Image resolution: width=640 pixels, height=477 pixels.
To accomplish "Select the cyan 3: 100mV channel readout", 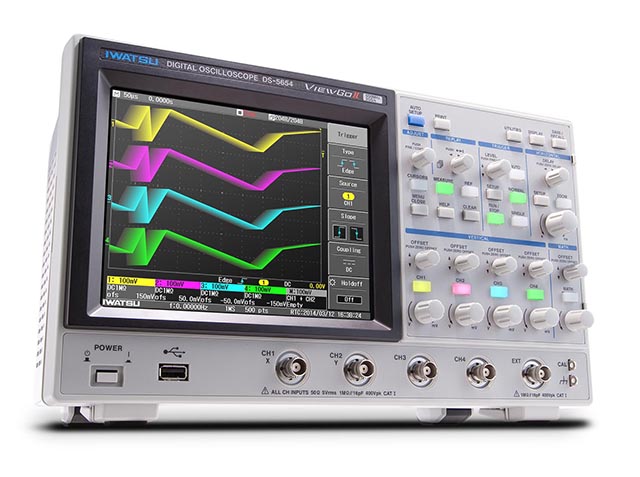I will 222,287.
